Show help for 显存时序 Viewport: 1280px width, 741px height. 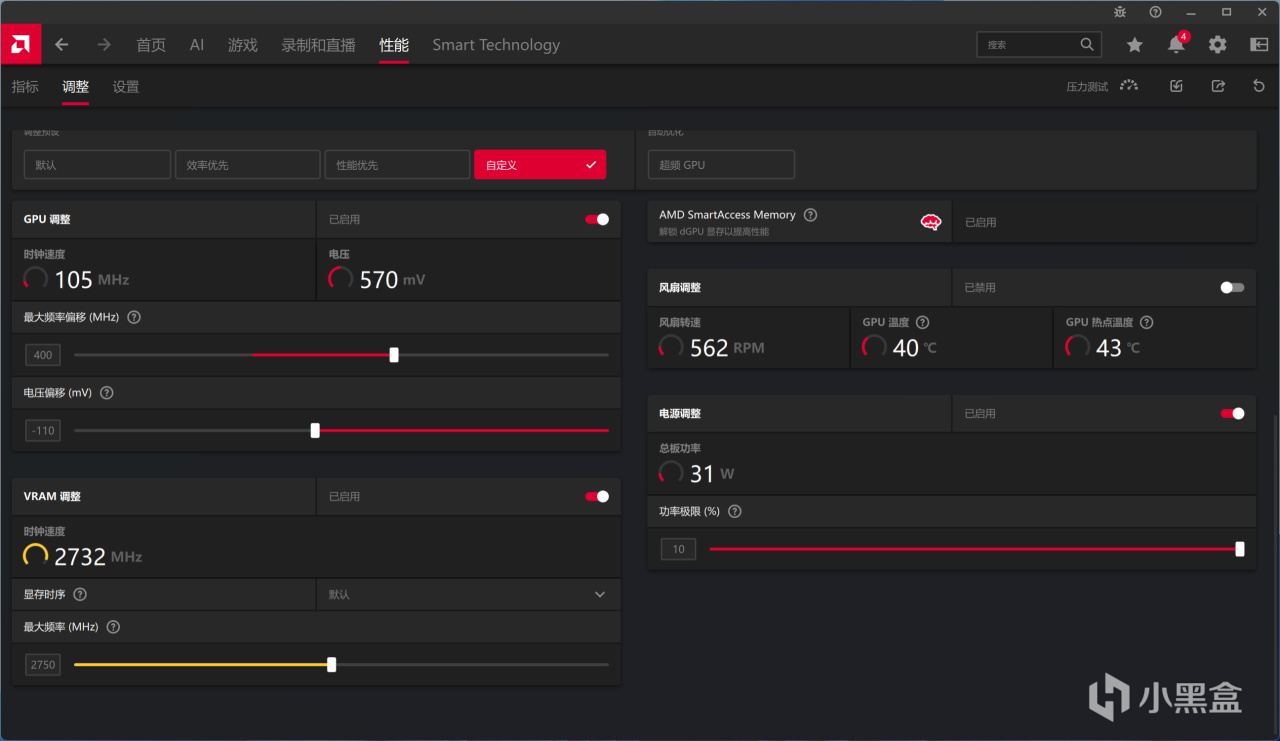(80, 594)
